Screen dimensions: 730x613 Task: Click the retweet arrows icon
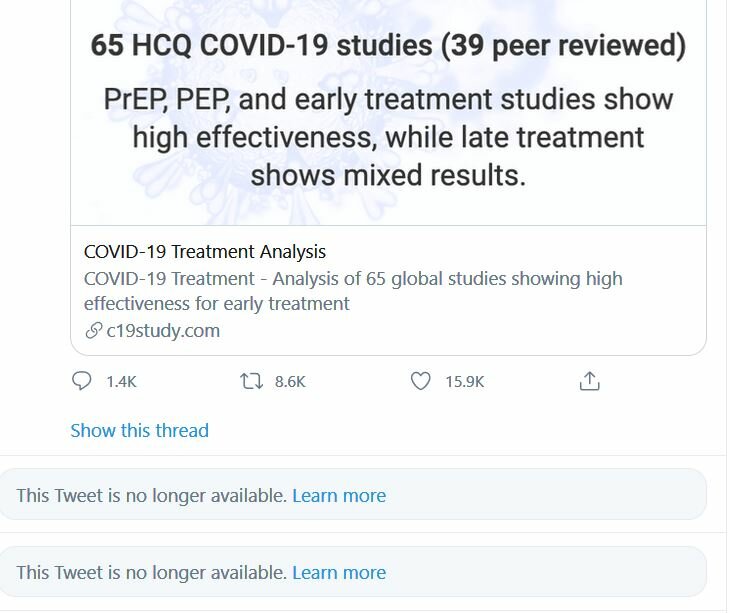click(x=251, y=381)
